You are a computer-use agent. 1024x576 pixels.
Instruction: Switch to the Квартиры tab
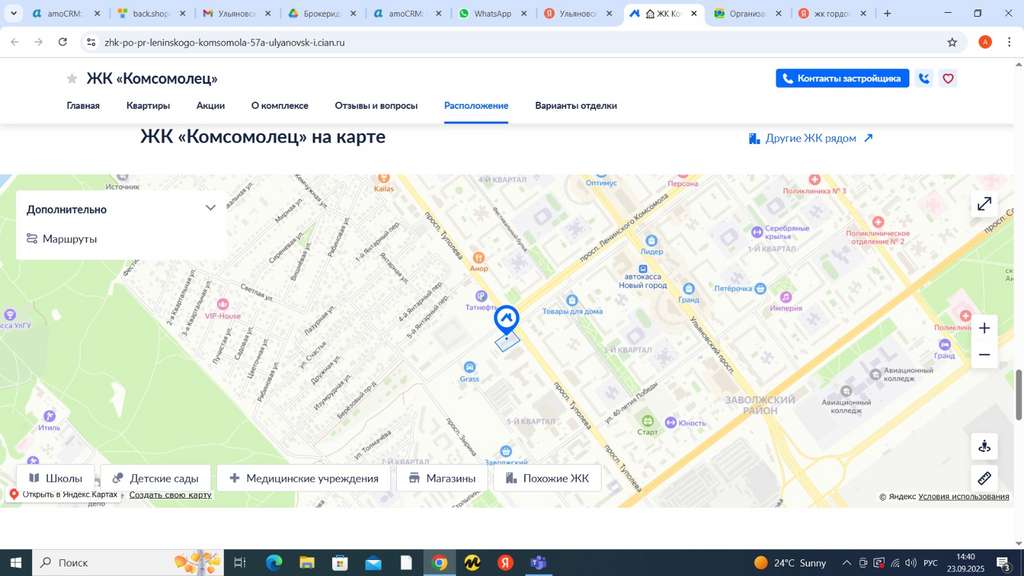(148, 106)
